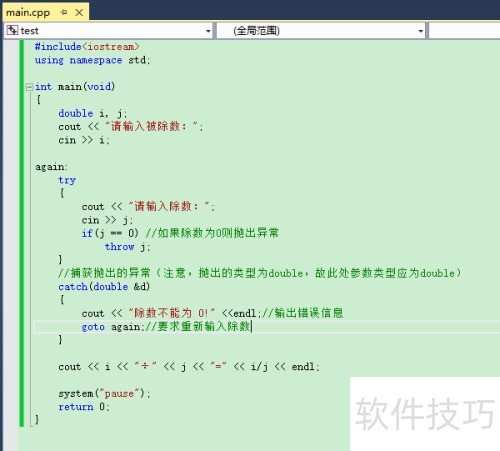This screenshot has width=500, height=451.
Task: Collapse the int main(void) code block
Action: 29,87
